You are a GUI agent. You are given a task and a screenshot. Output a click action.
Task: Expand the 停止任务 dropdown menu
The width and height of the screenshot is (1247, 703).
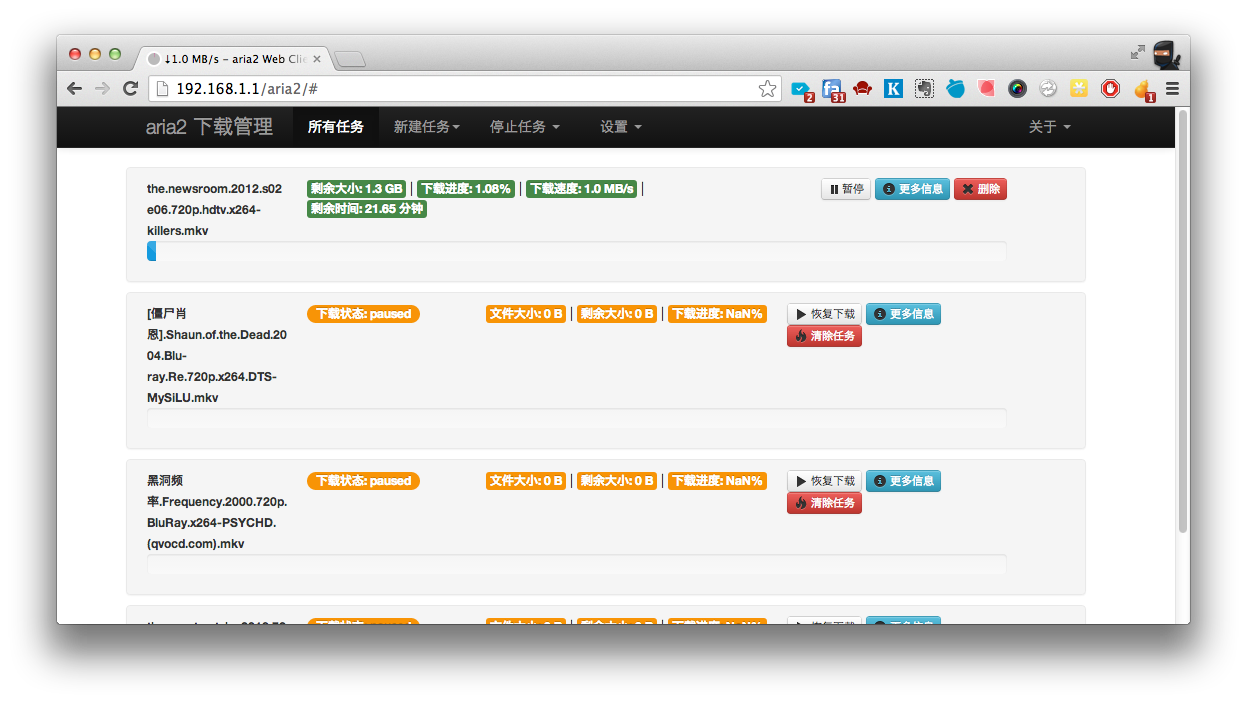click(x=524, y=127)
